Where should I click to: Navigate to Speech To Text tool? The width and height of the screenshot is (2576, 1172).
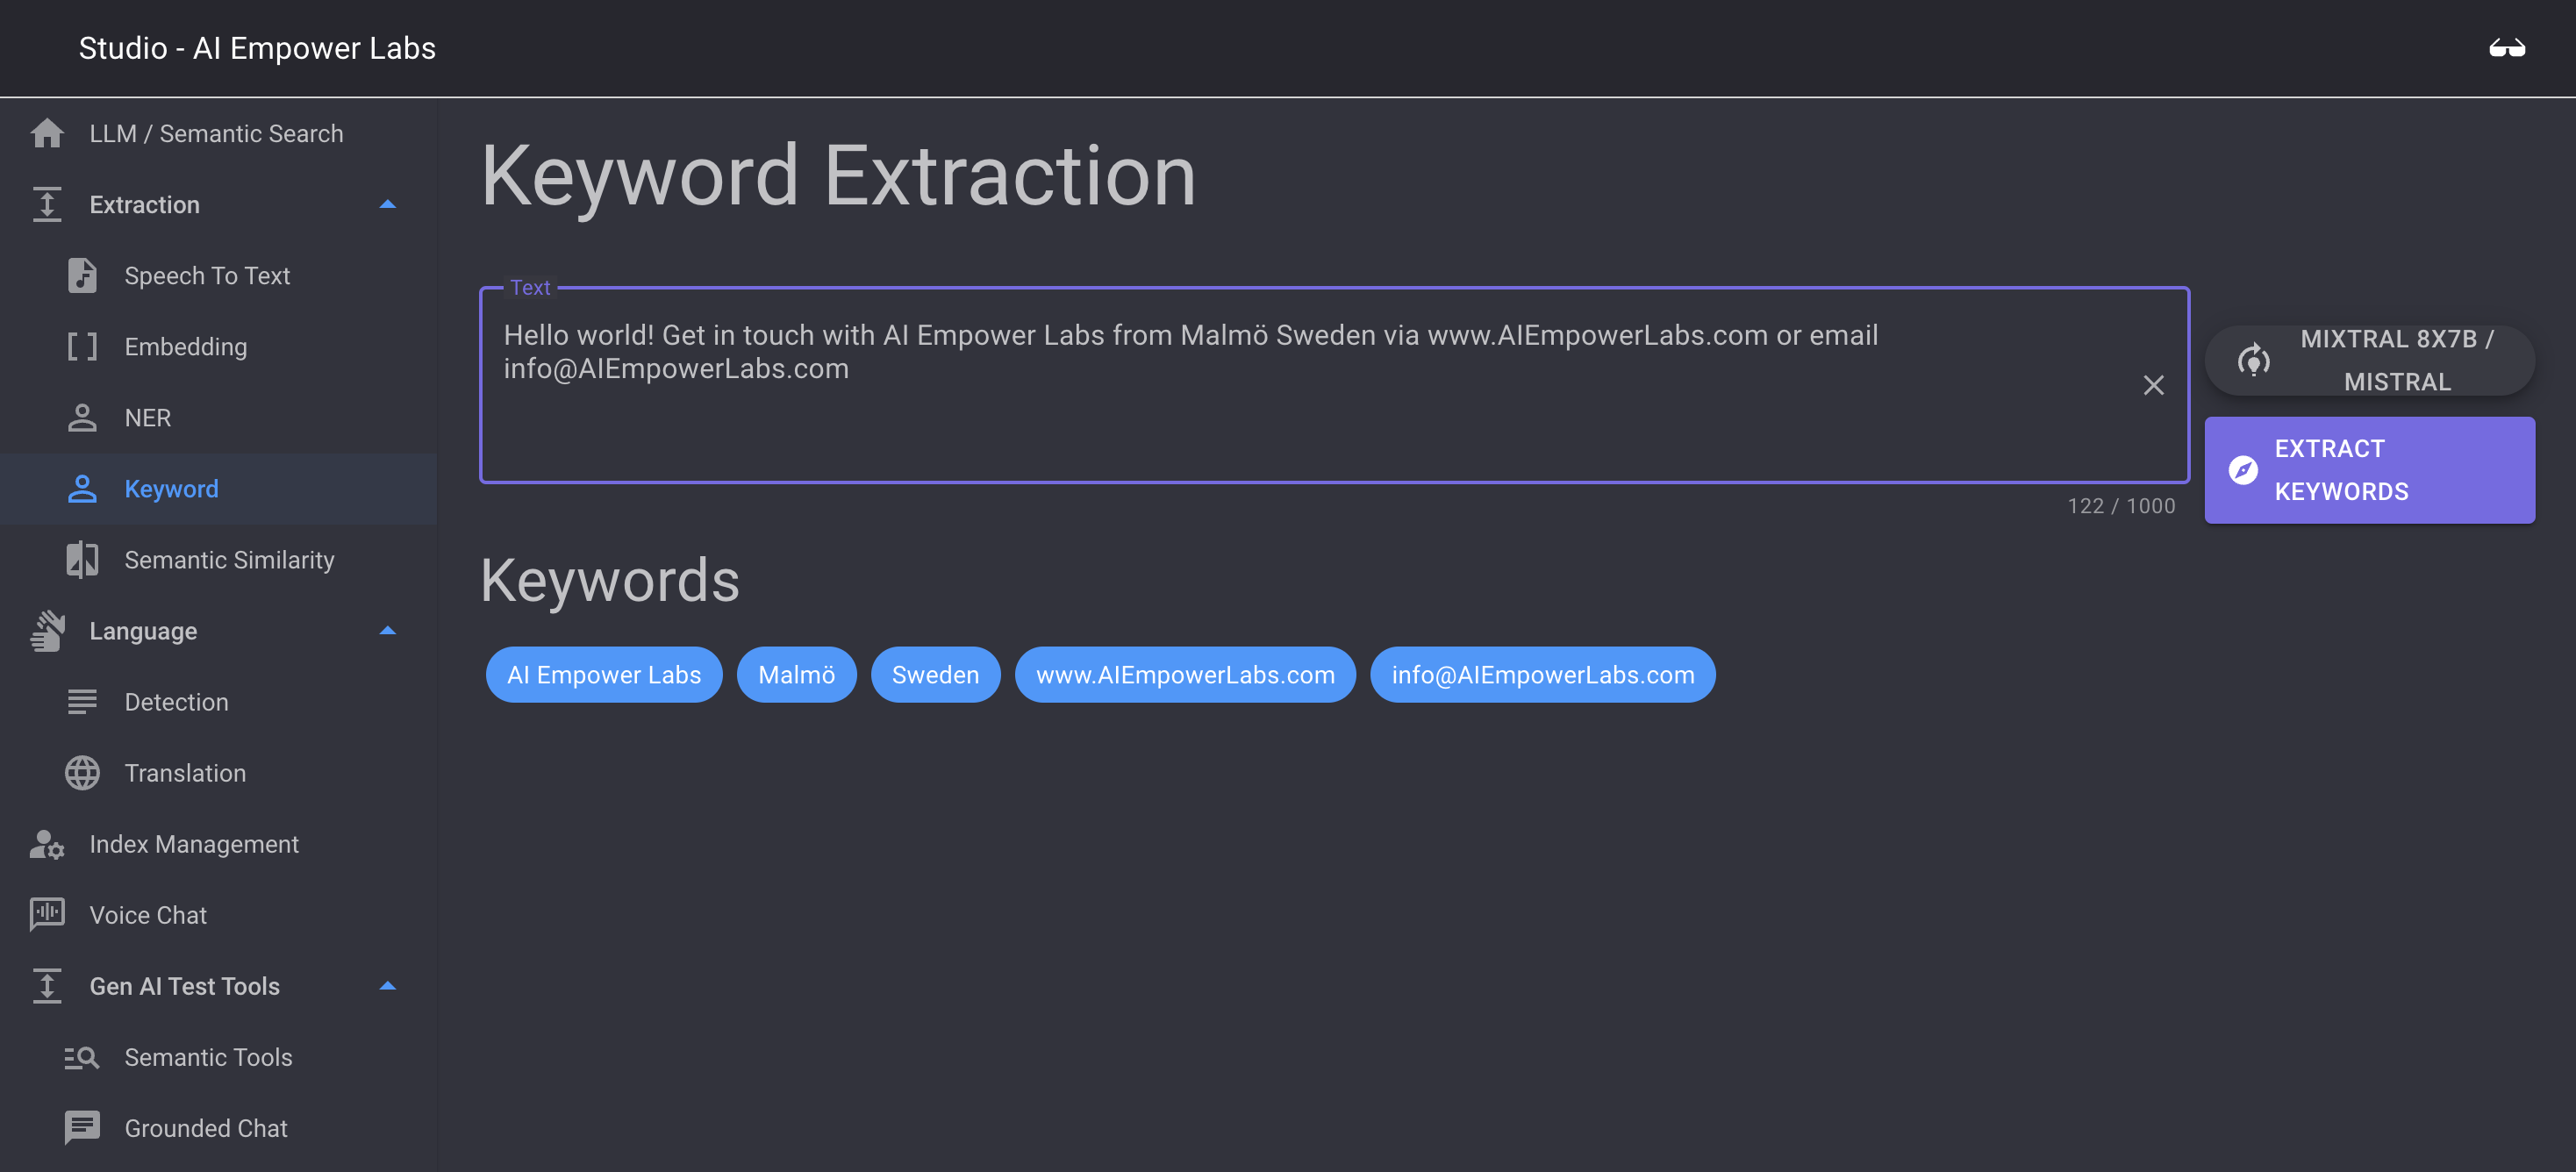(x=205, y=274)
